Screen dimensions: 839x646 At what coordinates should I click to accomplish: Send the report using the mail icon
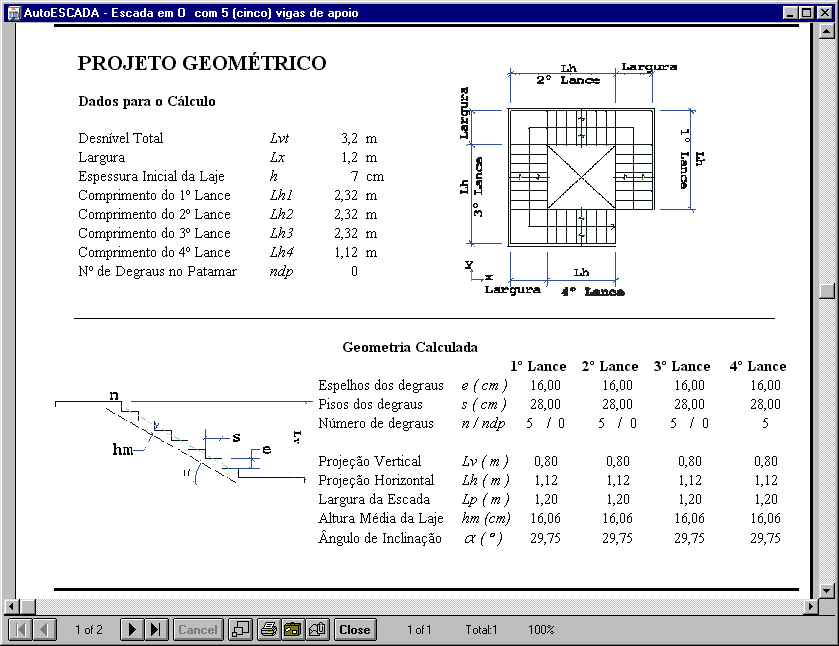pyautogui.click(x=318, y=630)
